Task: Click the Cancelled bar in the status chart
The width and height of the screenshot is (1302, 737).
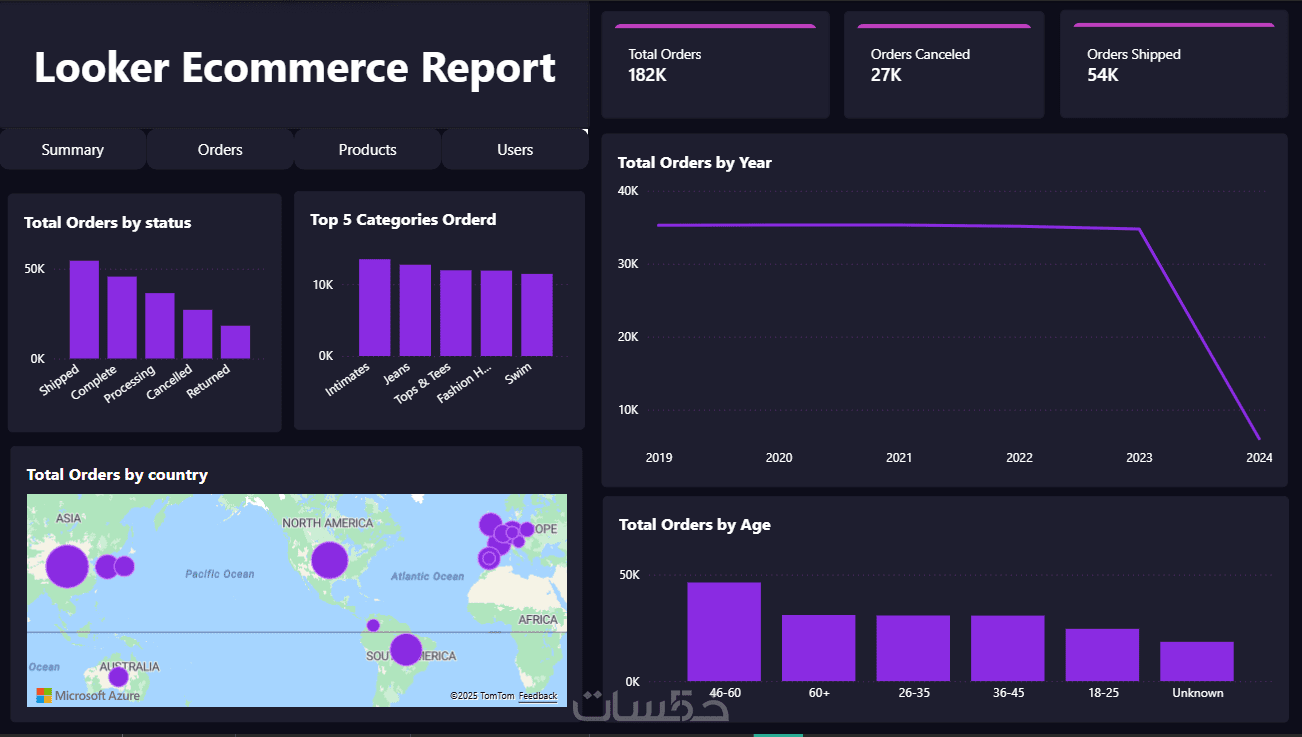Action: (198, 334)
